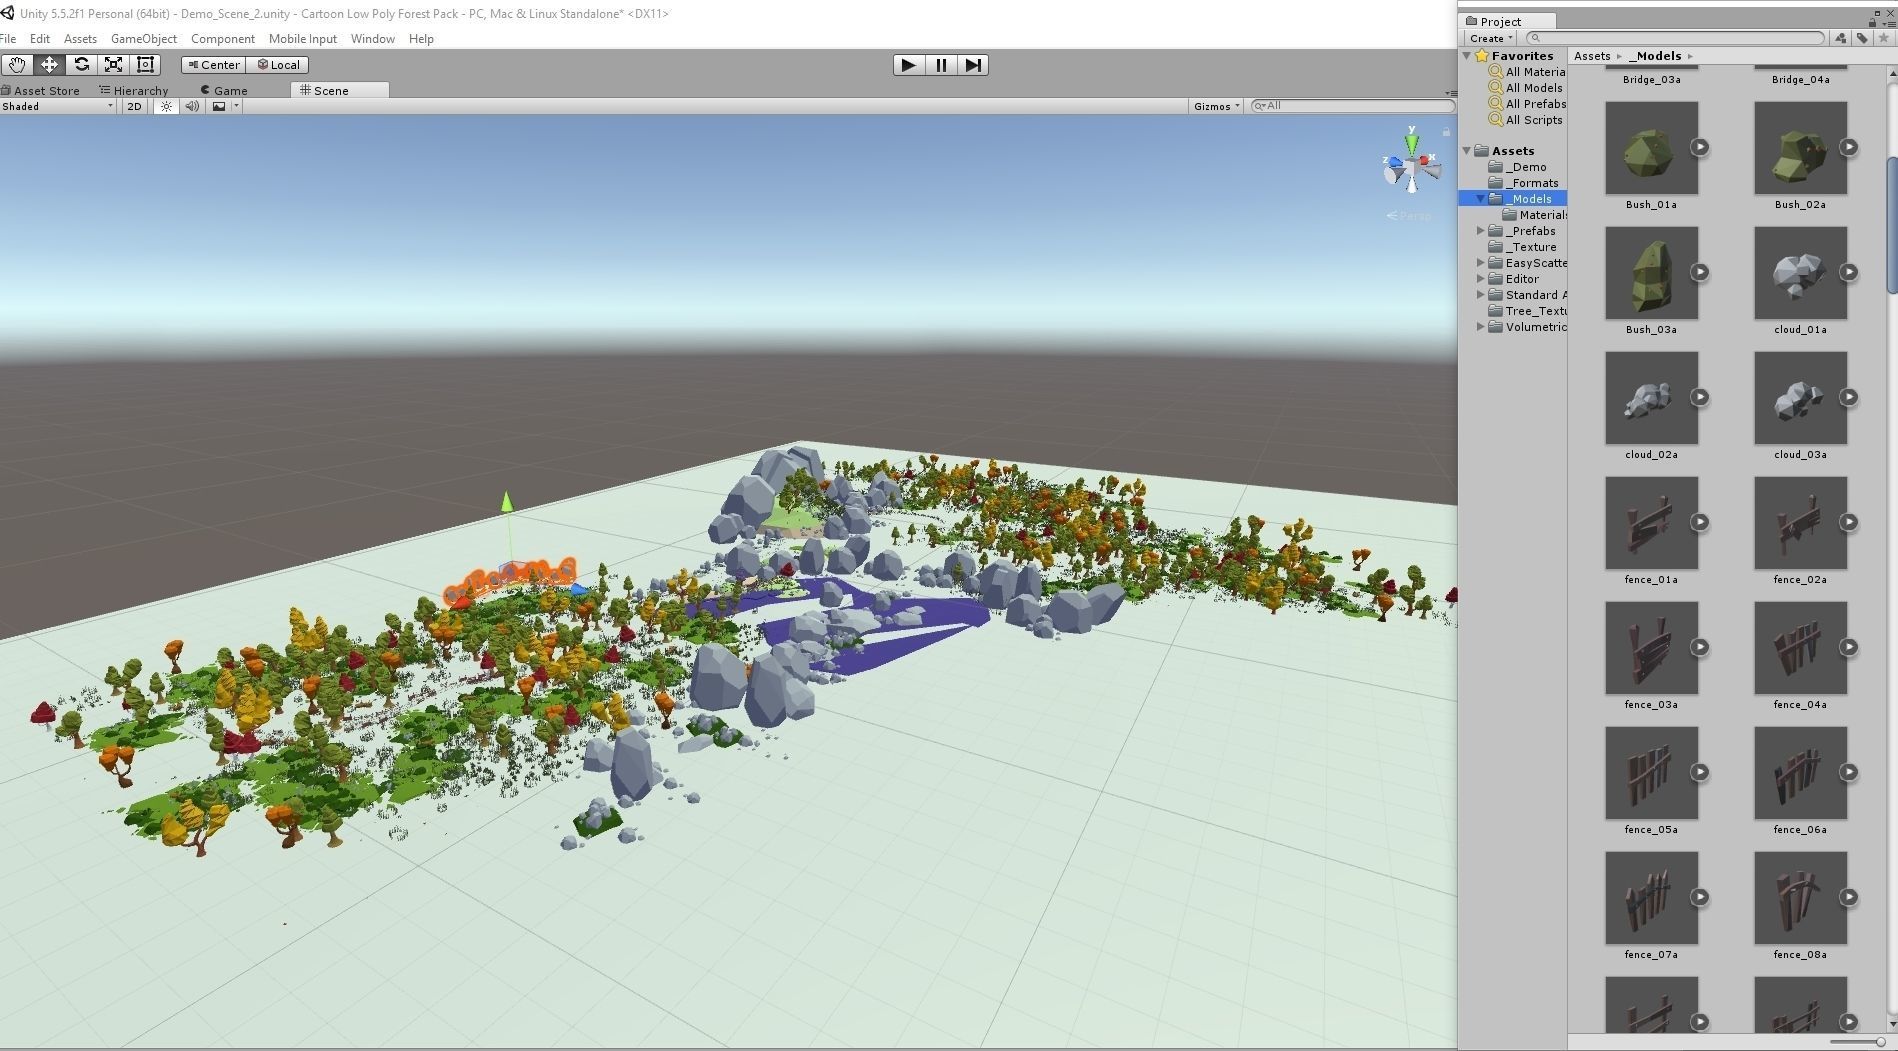Screen dimensions: 1898x1051
Task: Toggle the Project panel lock
Action: coord(1872,21)
